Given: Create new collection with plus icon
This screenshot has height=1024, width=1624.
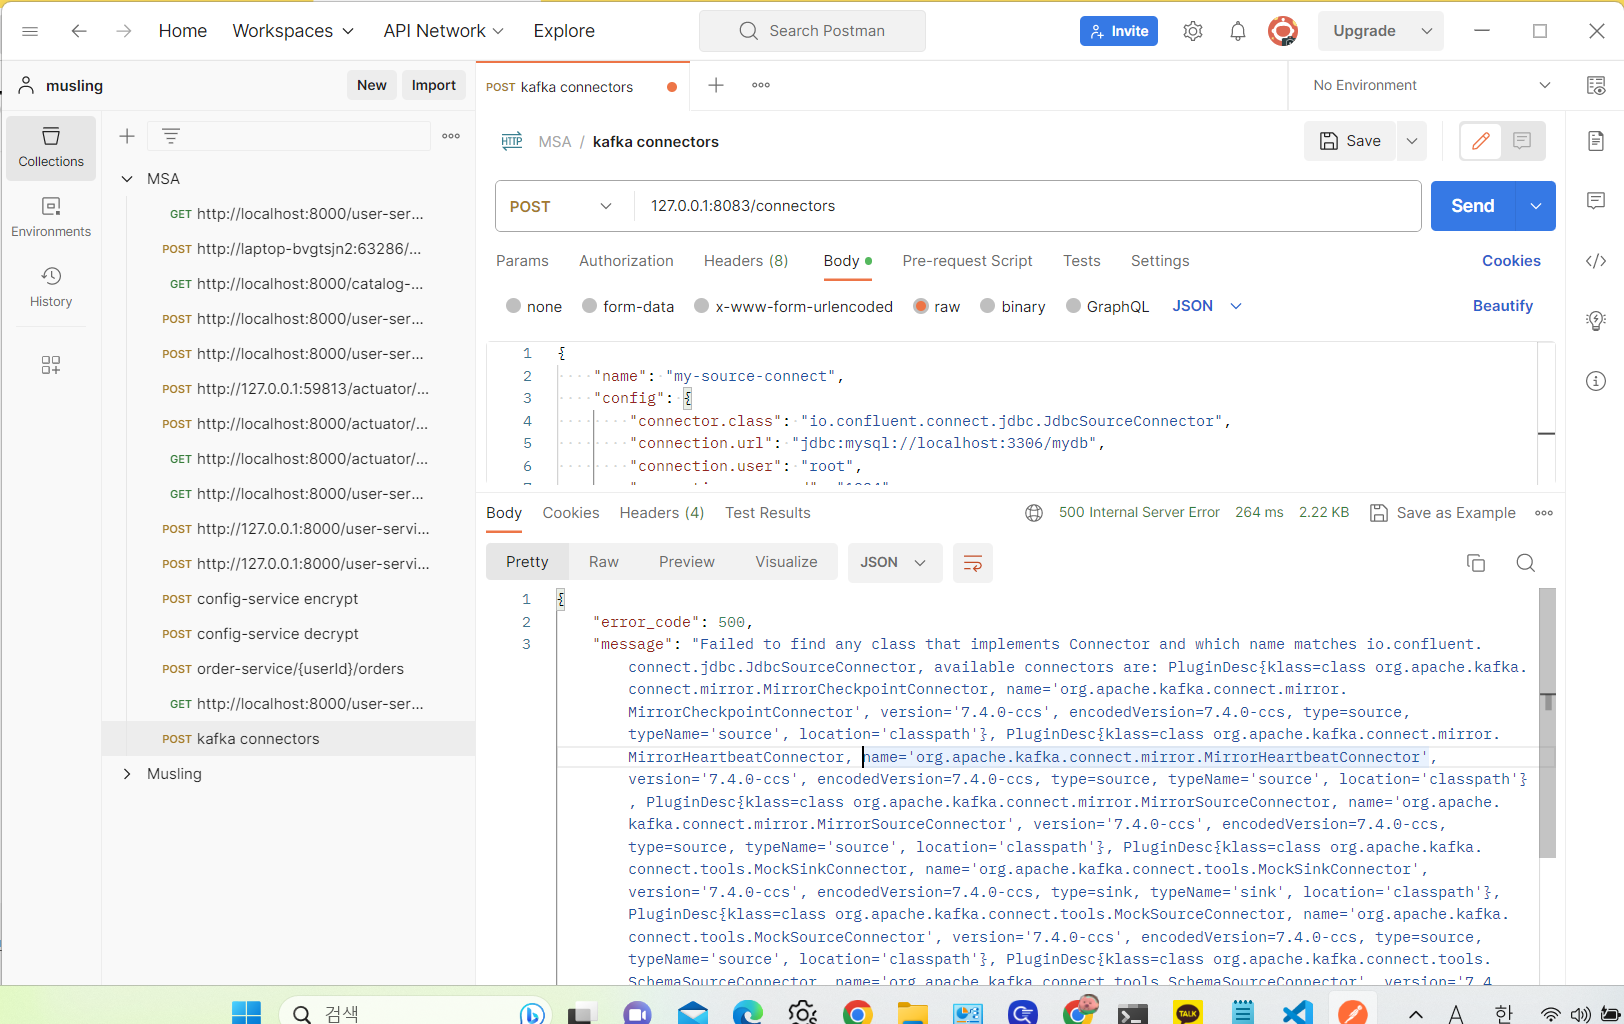Looking at the screenshot, I should [127, 136].
